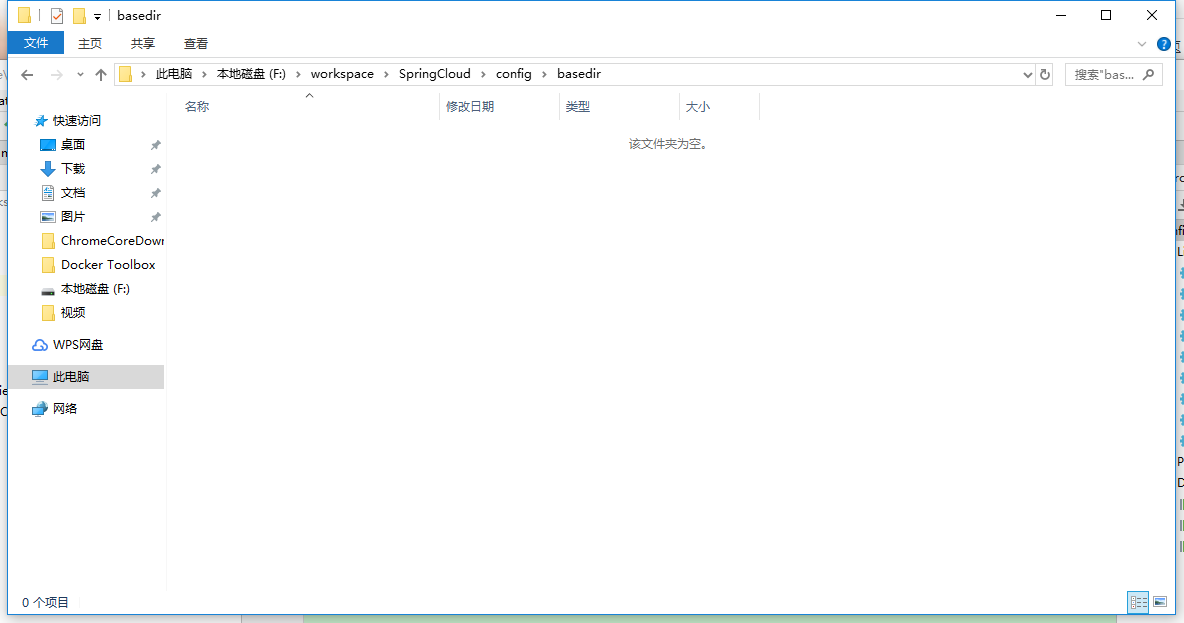The height and width of the screenshot is (623, 1184).
Task: Open the quick access toolbar customize dropdown
Action: pos(96,15)
